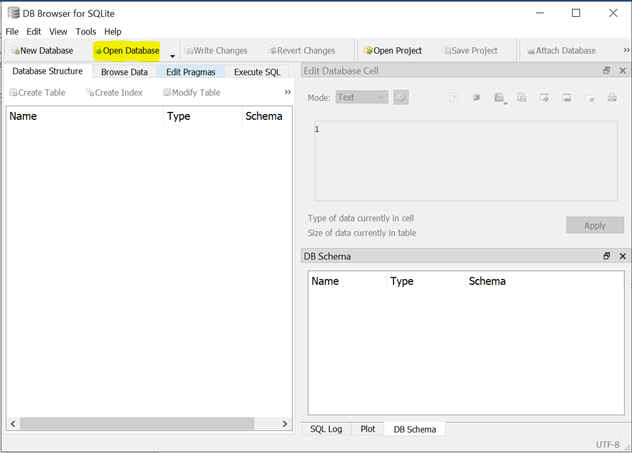The image size is (632, 453).
Task: Create a New Database from toolbar
Action: point(42,50)
